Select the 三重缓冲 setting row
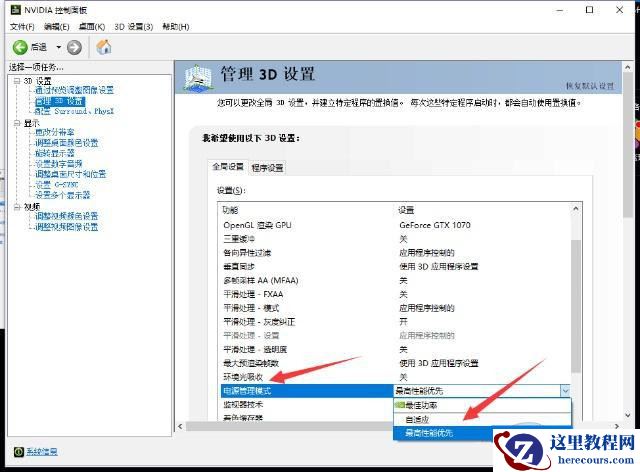The height and width of the screenshot is (472, 640). tap(396, 239)
